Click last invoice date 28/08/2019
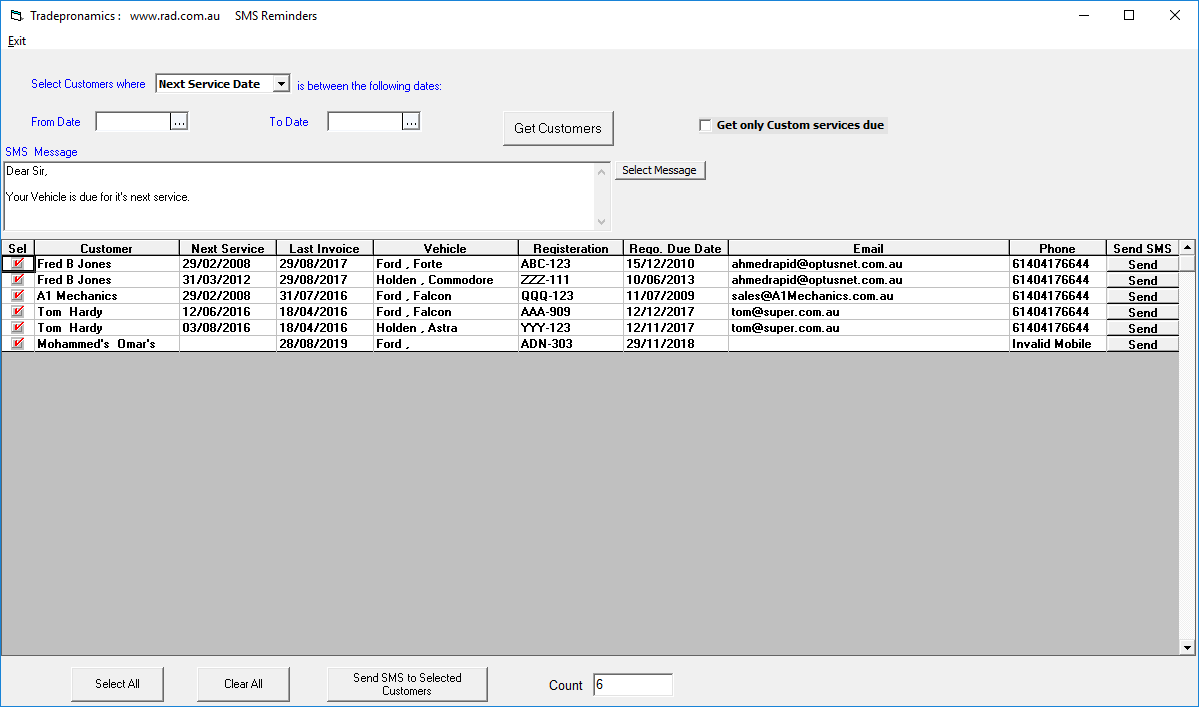This screenshot has width=1199, height=707. pyautogui.click(x=324, y=344)
